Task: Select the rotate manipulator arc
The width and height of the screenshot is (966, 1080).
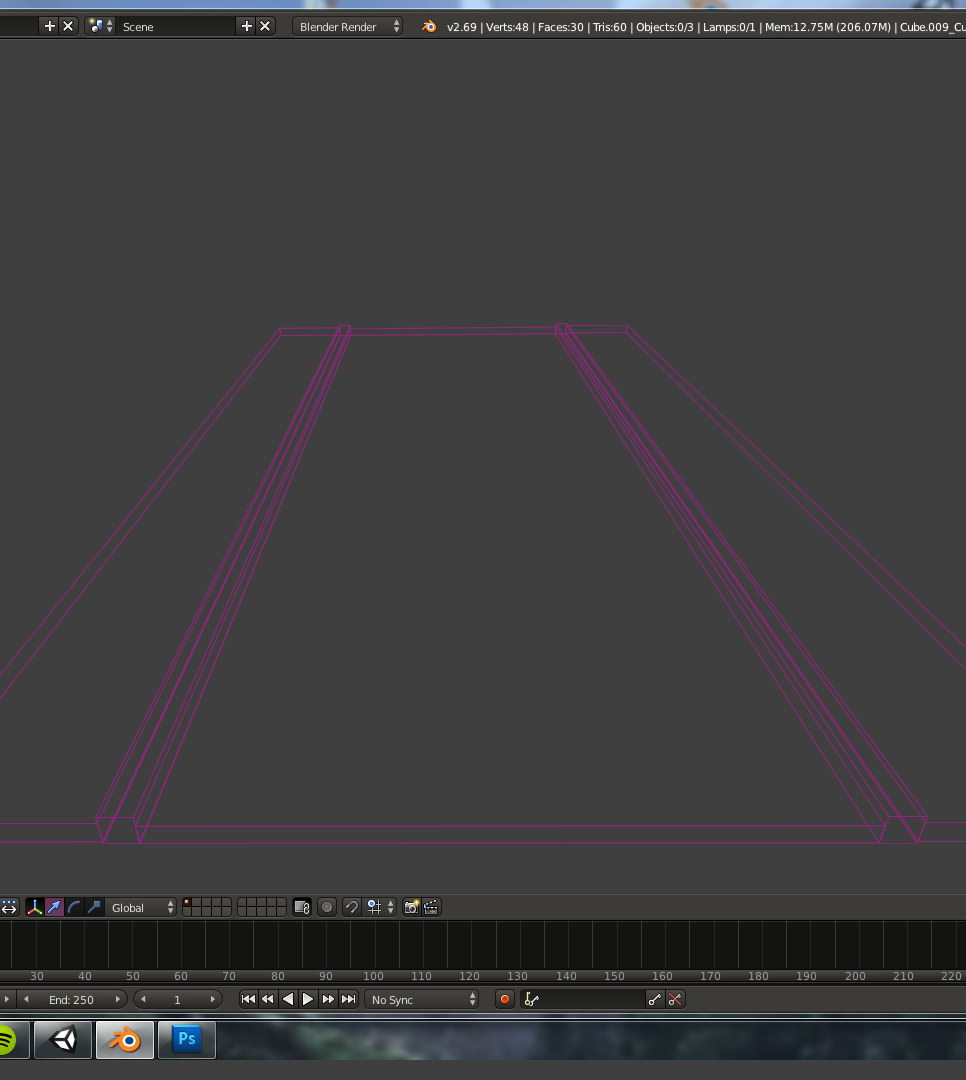Action: tap(74, 907)
